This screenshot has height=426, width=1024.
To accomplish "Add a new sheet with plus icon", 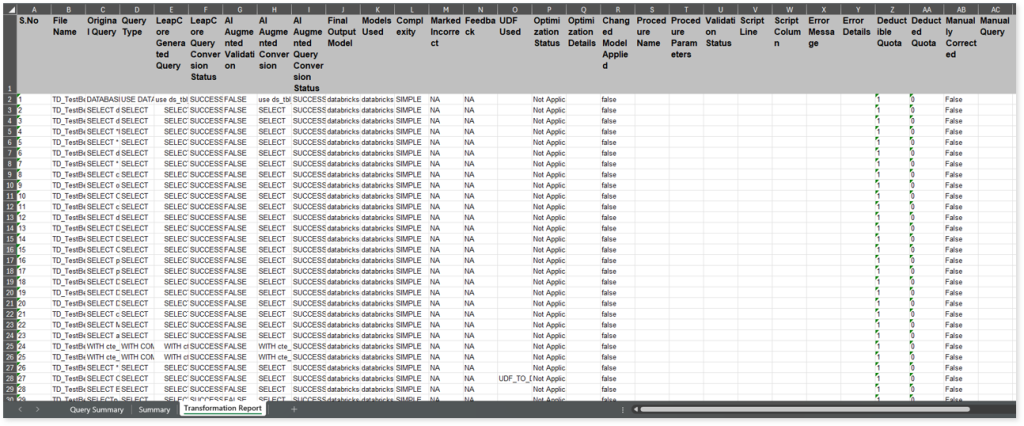I will (x=294, y=410).
